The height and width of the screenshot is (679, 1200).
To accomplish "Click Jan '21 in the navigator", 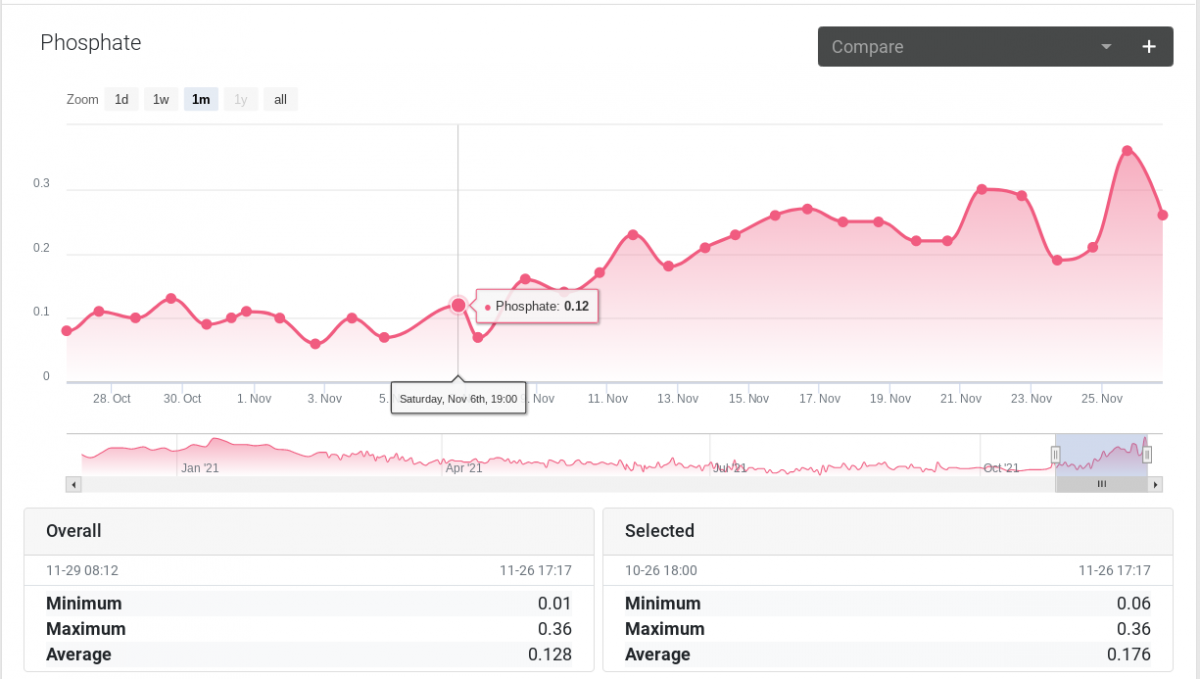I will [200, 467].
